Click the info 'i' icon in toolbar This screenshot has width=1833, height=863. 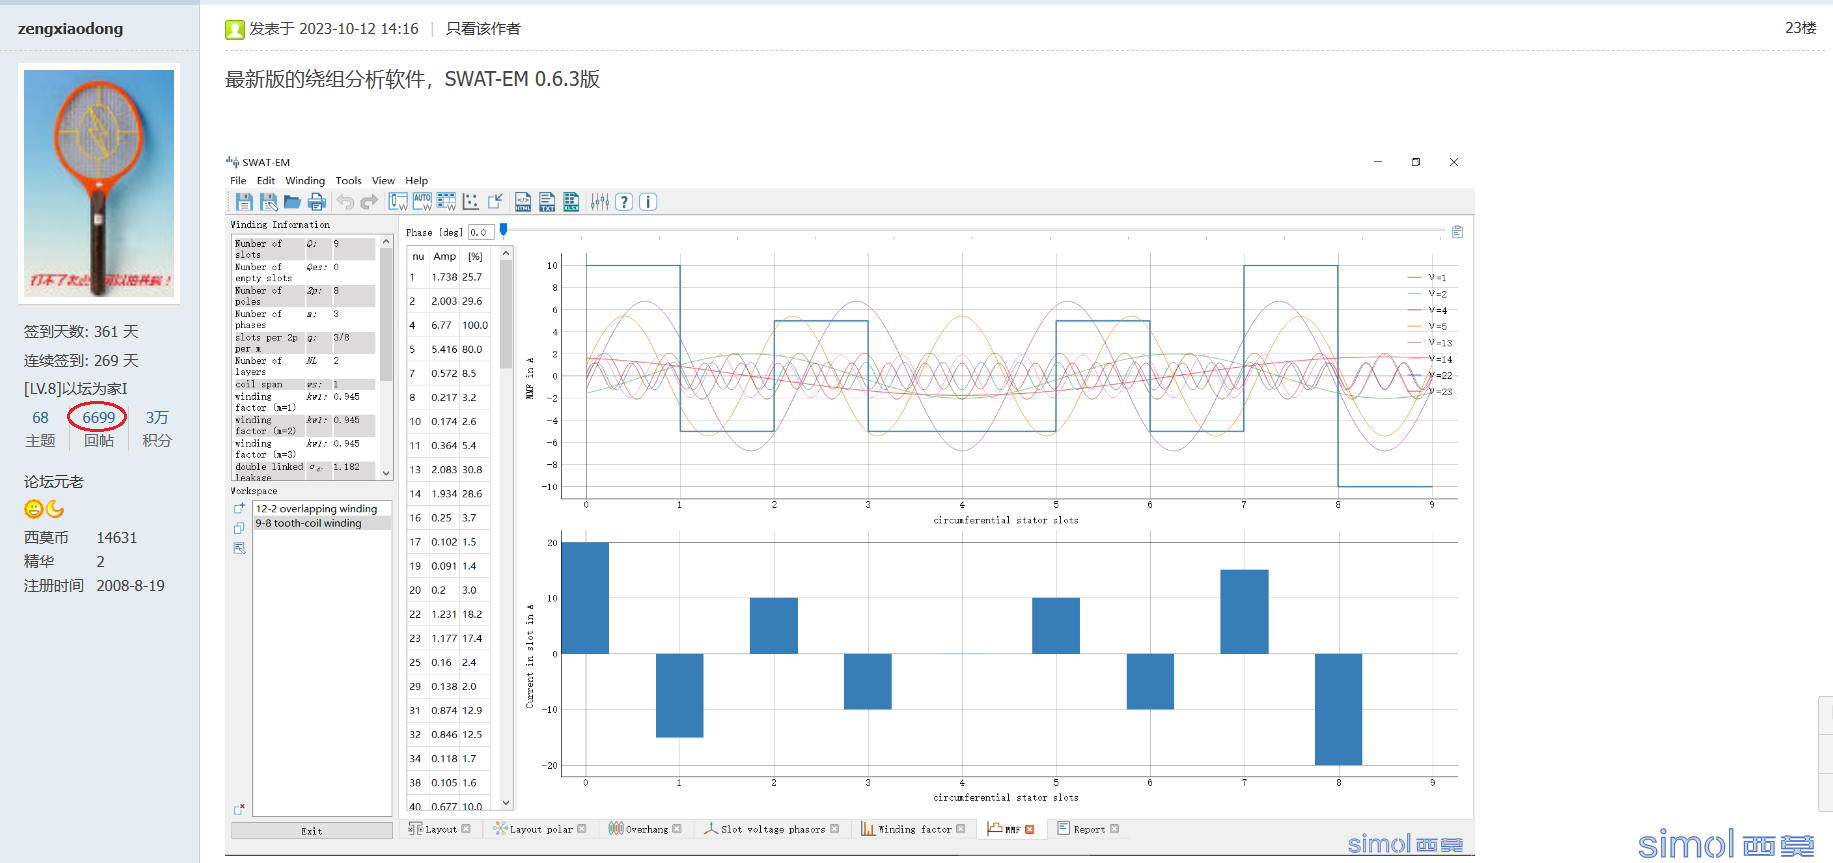[648, 202]
